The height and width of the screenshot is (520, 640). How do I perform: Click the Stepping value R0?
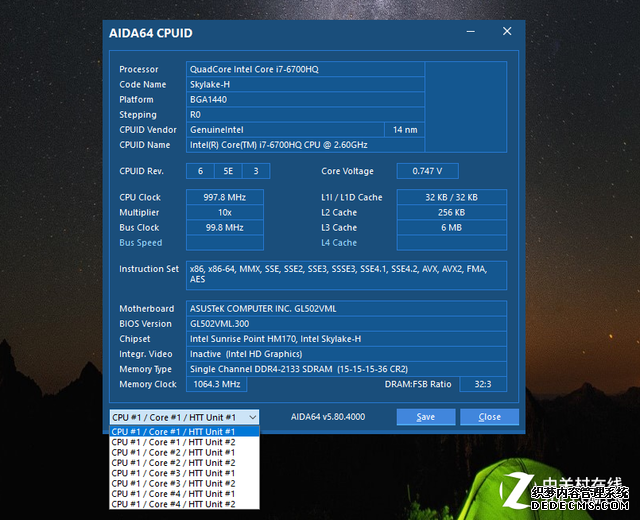click(x=305, y=114)
